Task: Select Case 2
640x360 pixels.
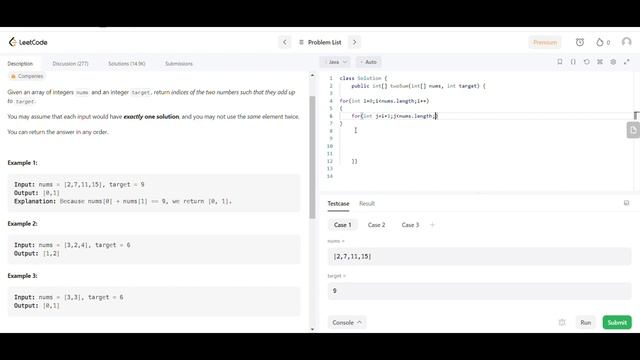Action: [376, 225]
